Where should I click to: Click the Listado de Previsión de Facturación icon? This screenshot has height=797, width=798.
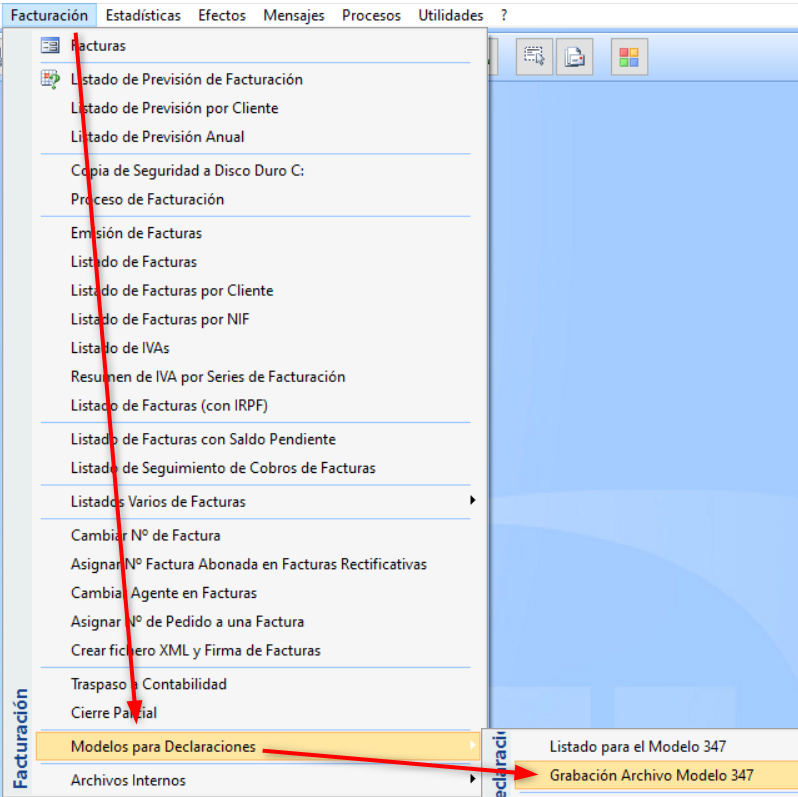tap(50, 79)
